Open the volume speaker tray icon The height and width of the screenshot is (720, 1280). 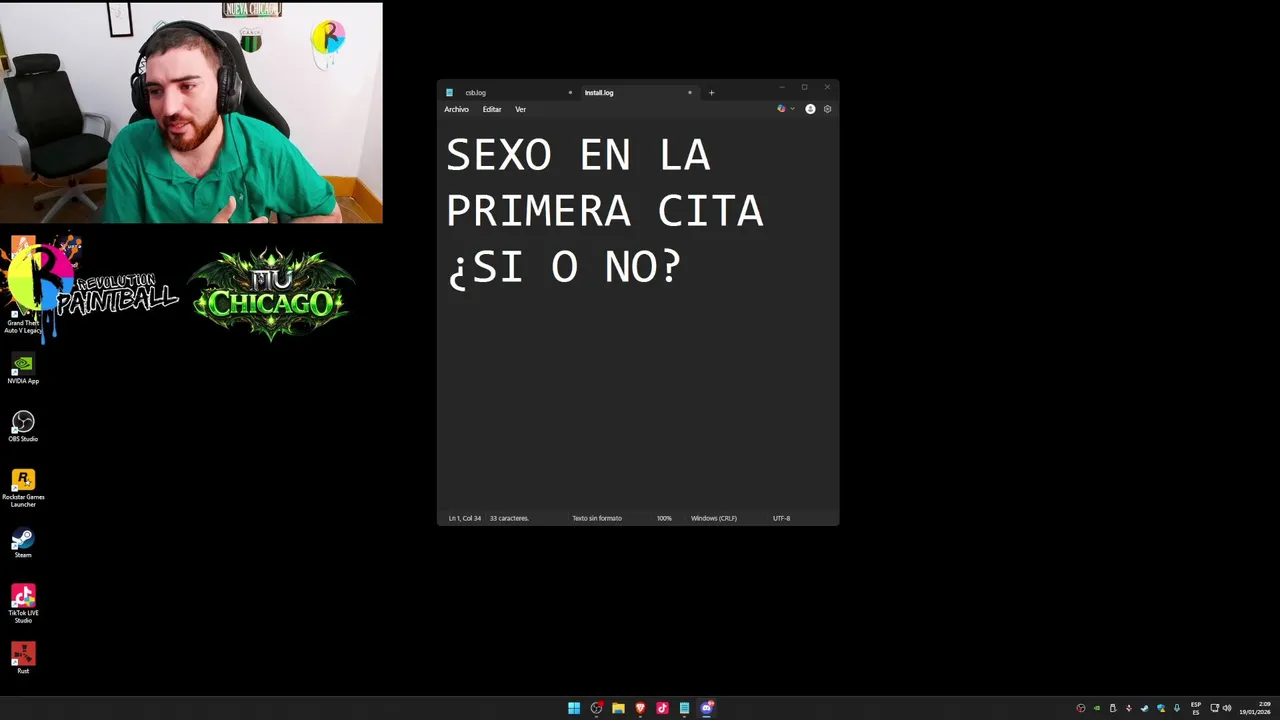point(1227,708)
